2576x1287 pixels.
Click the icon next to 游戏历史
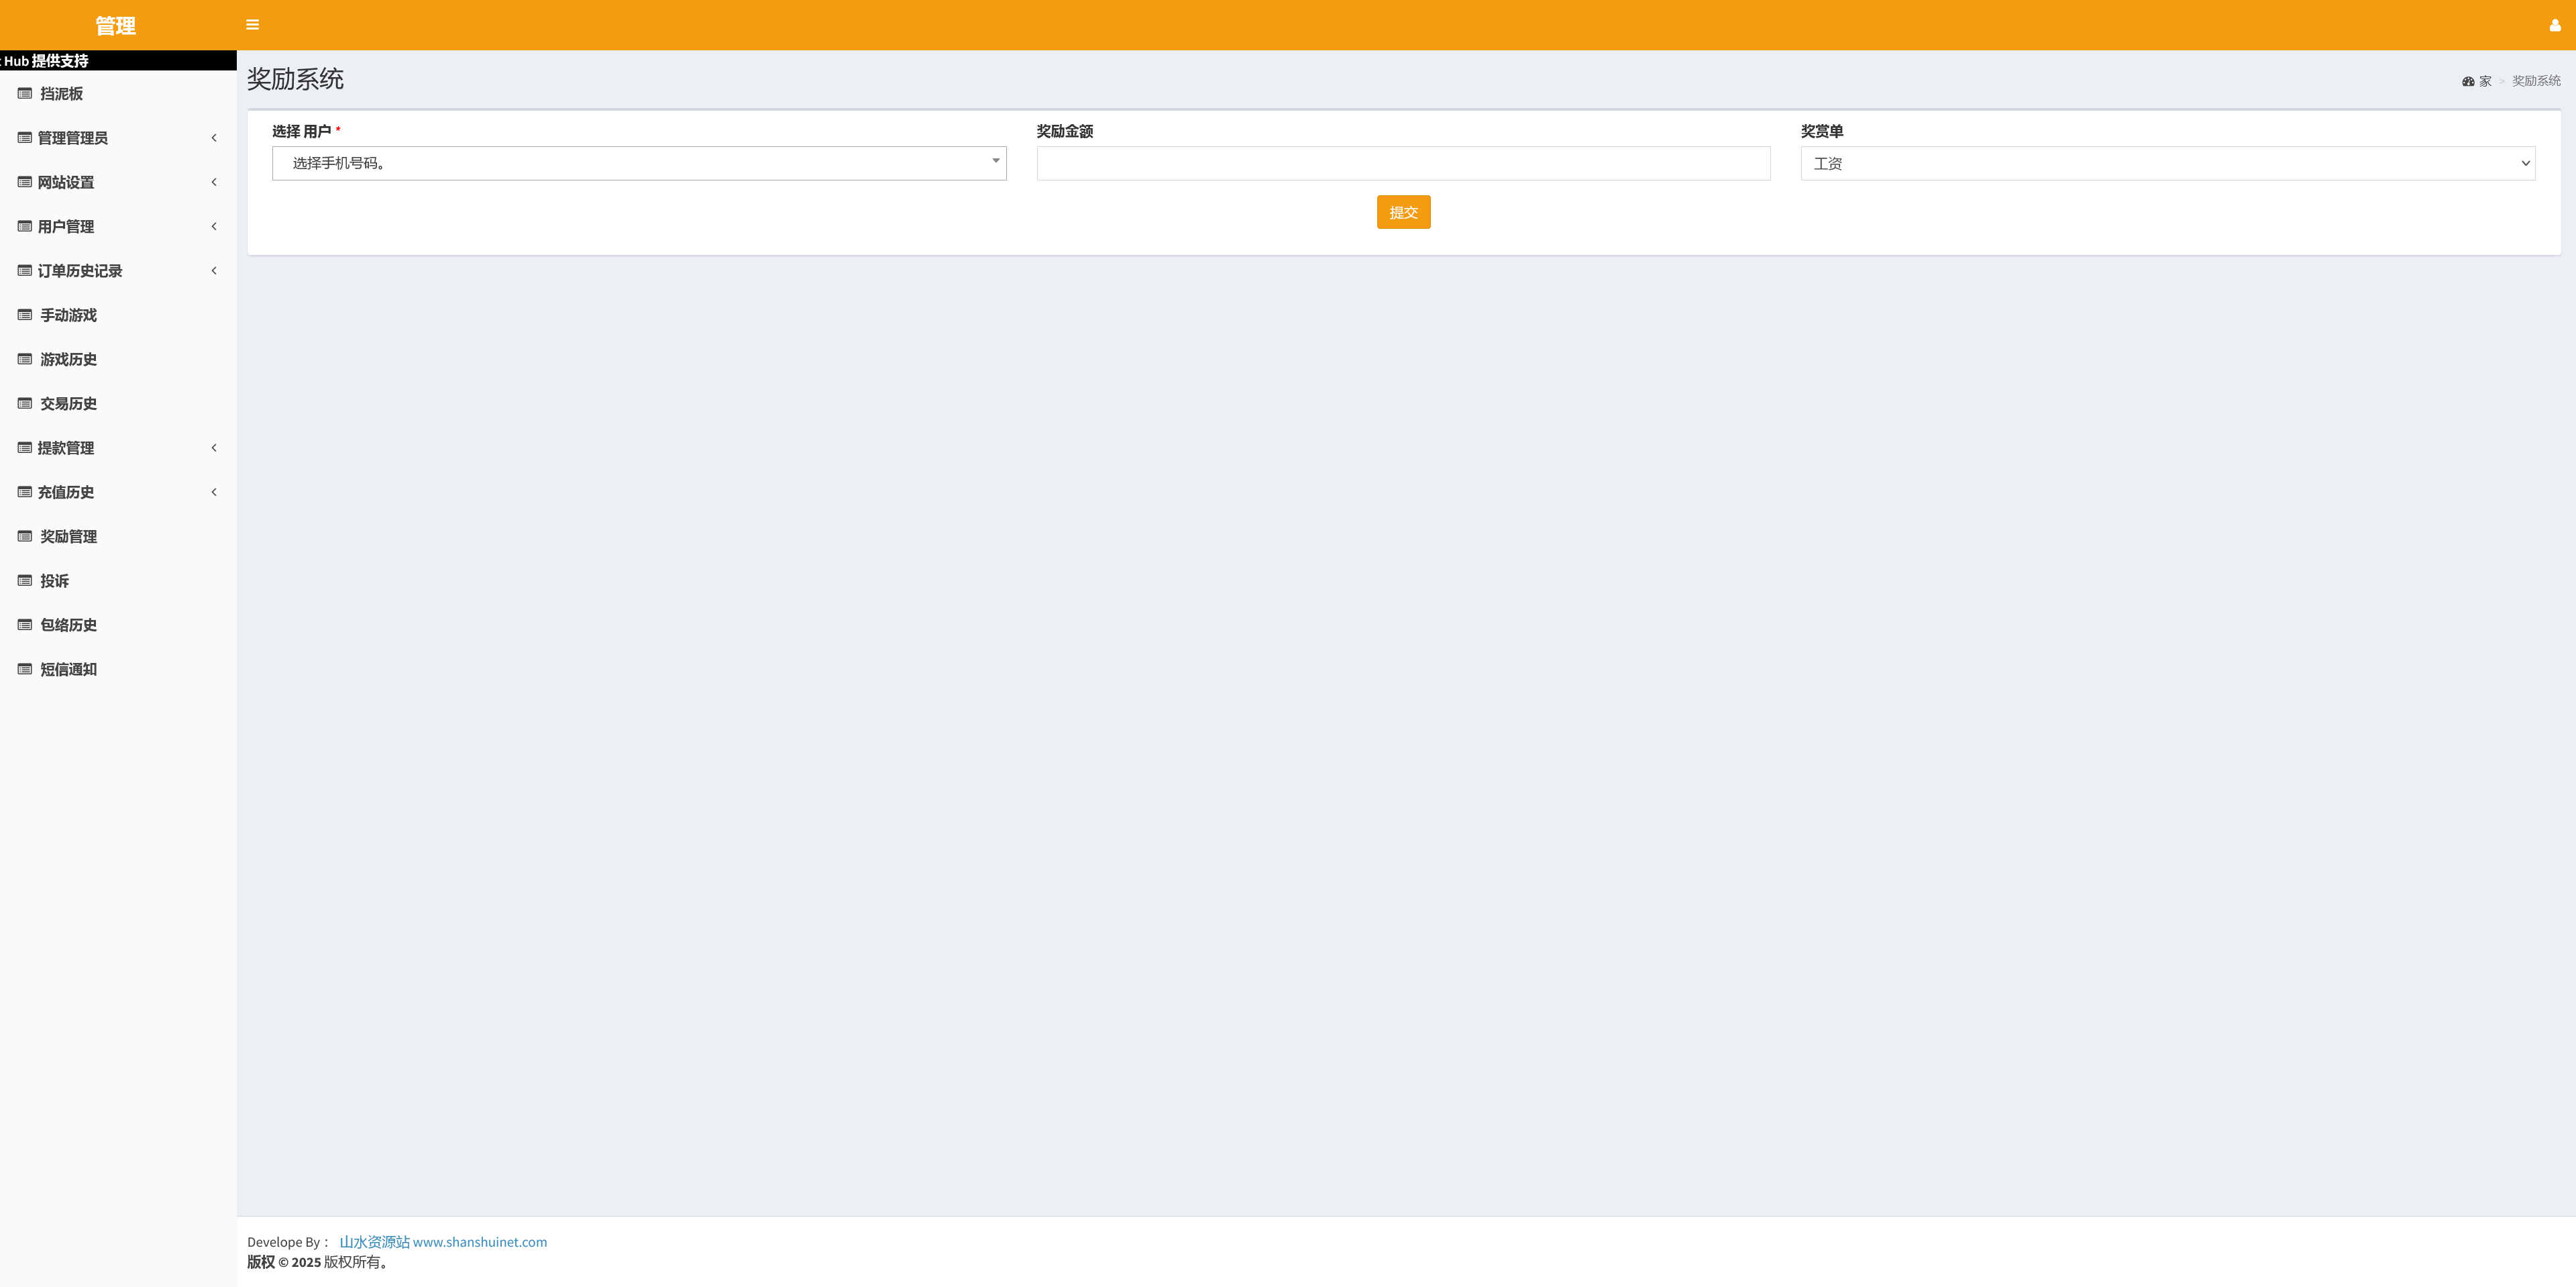click(25, 359)
